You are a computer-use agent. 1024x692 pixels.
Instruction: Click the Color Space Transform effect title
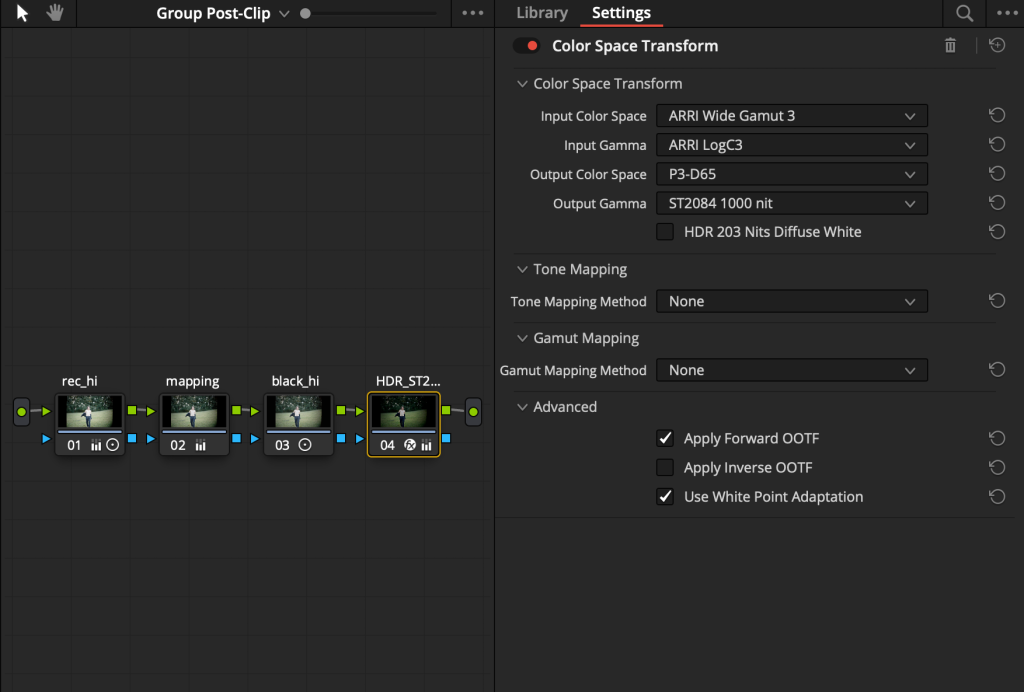[x=635, y=46]
